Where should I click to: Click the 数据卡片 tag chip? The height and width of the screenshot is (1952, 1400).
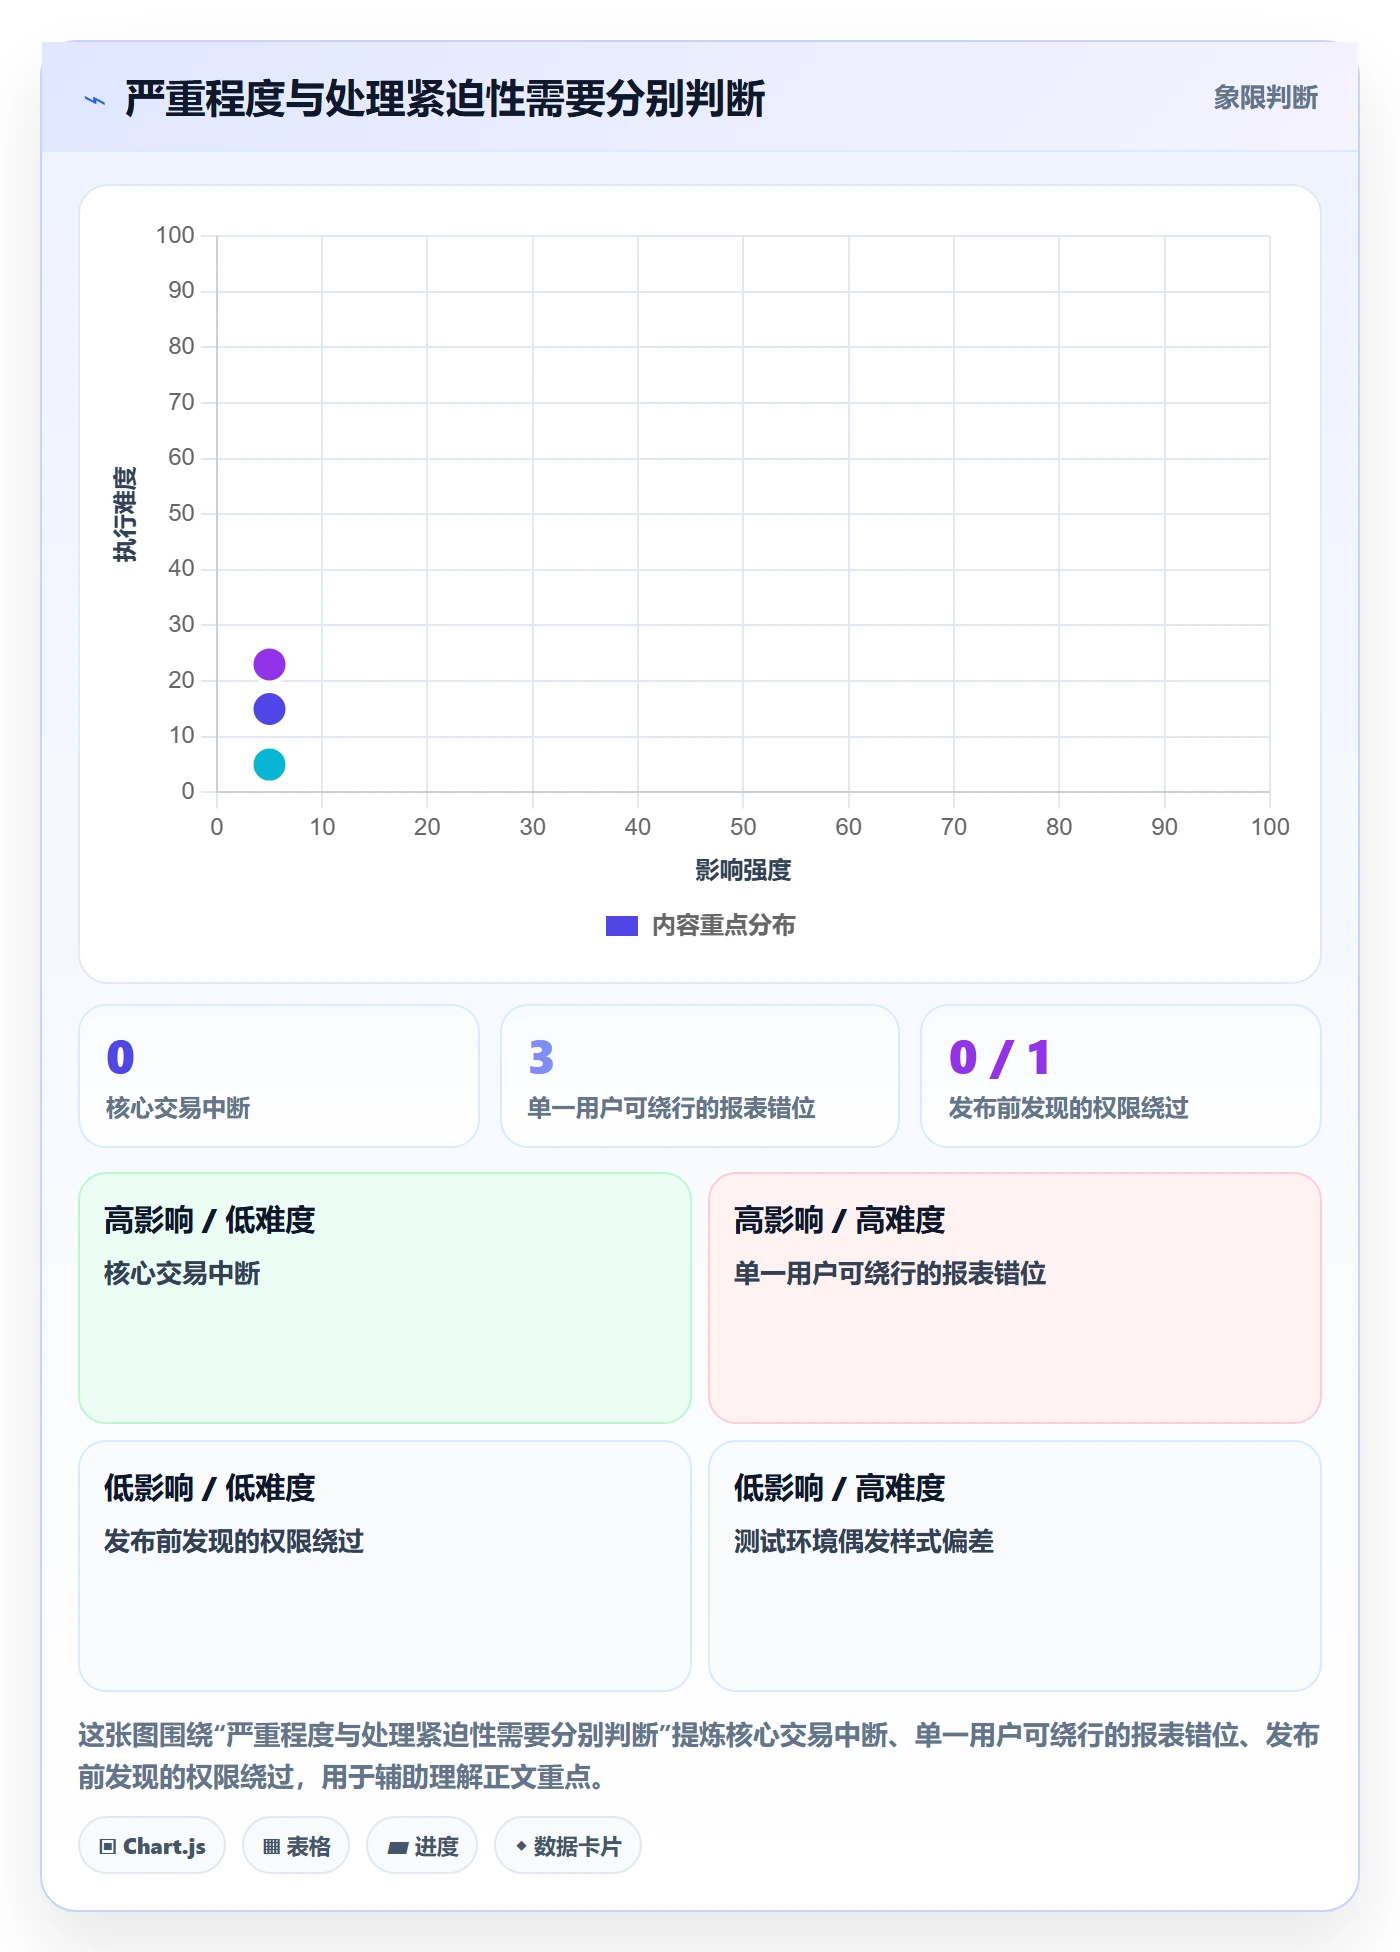[568, 1846]
